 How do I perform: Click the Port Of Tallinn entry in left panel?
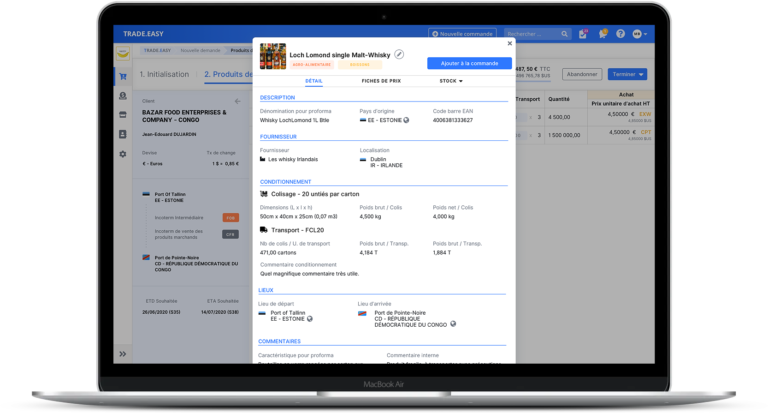pyautogui.click(x=169, y=197)
